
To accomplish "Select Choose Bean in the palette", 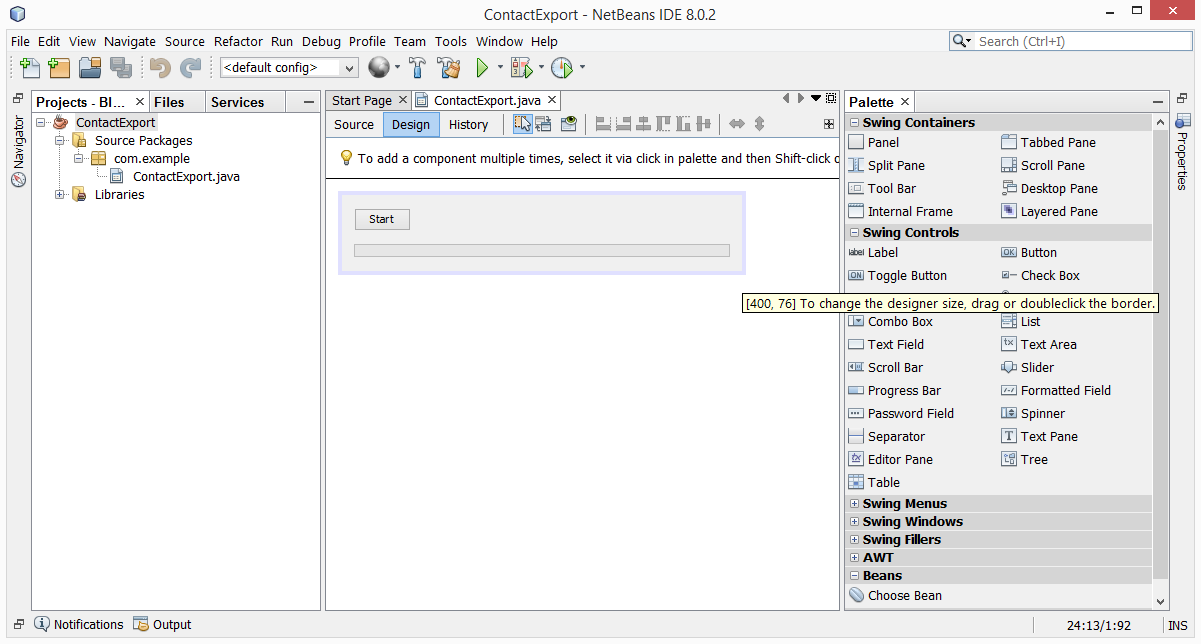I will pos(904,596).
